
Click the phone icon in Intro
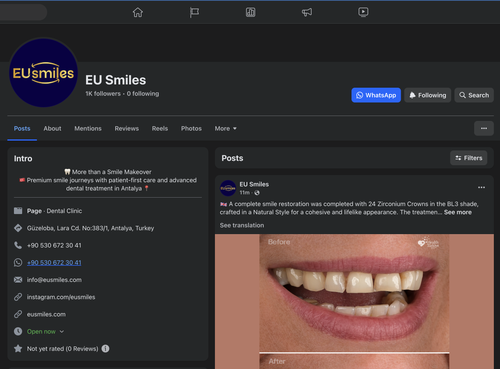pos(18,245)
